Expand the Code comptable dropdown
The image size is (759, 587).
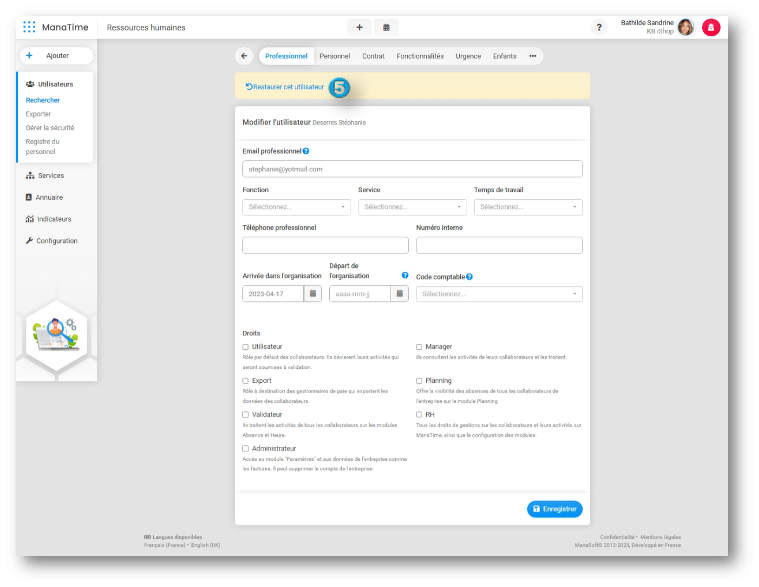[x=499, y=294]
